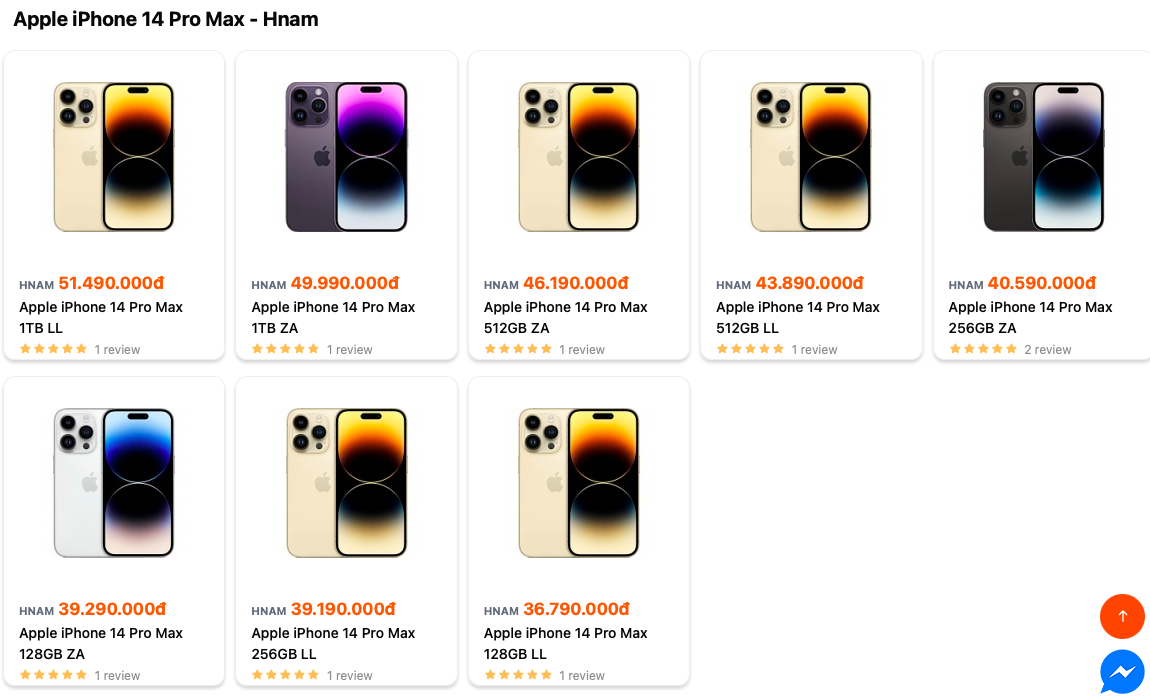Image resolution: width=1150 pixels, height=697 pixels.
Task: Click the 51.490.000đ price
Action: (x=111, y=283)
